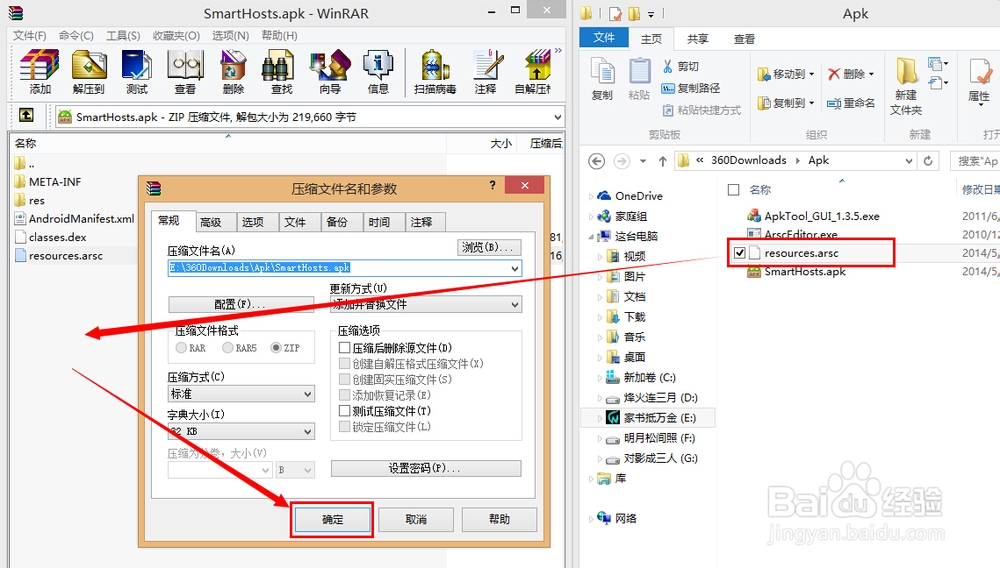
Task: Click the 配置(F)... profiles button
Action: [240, 305]
